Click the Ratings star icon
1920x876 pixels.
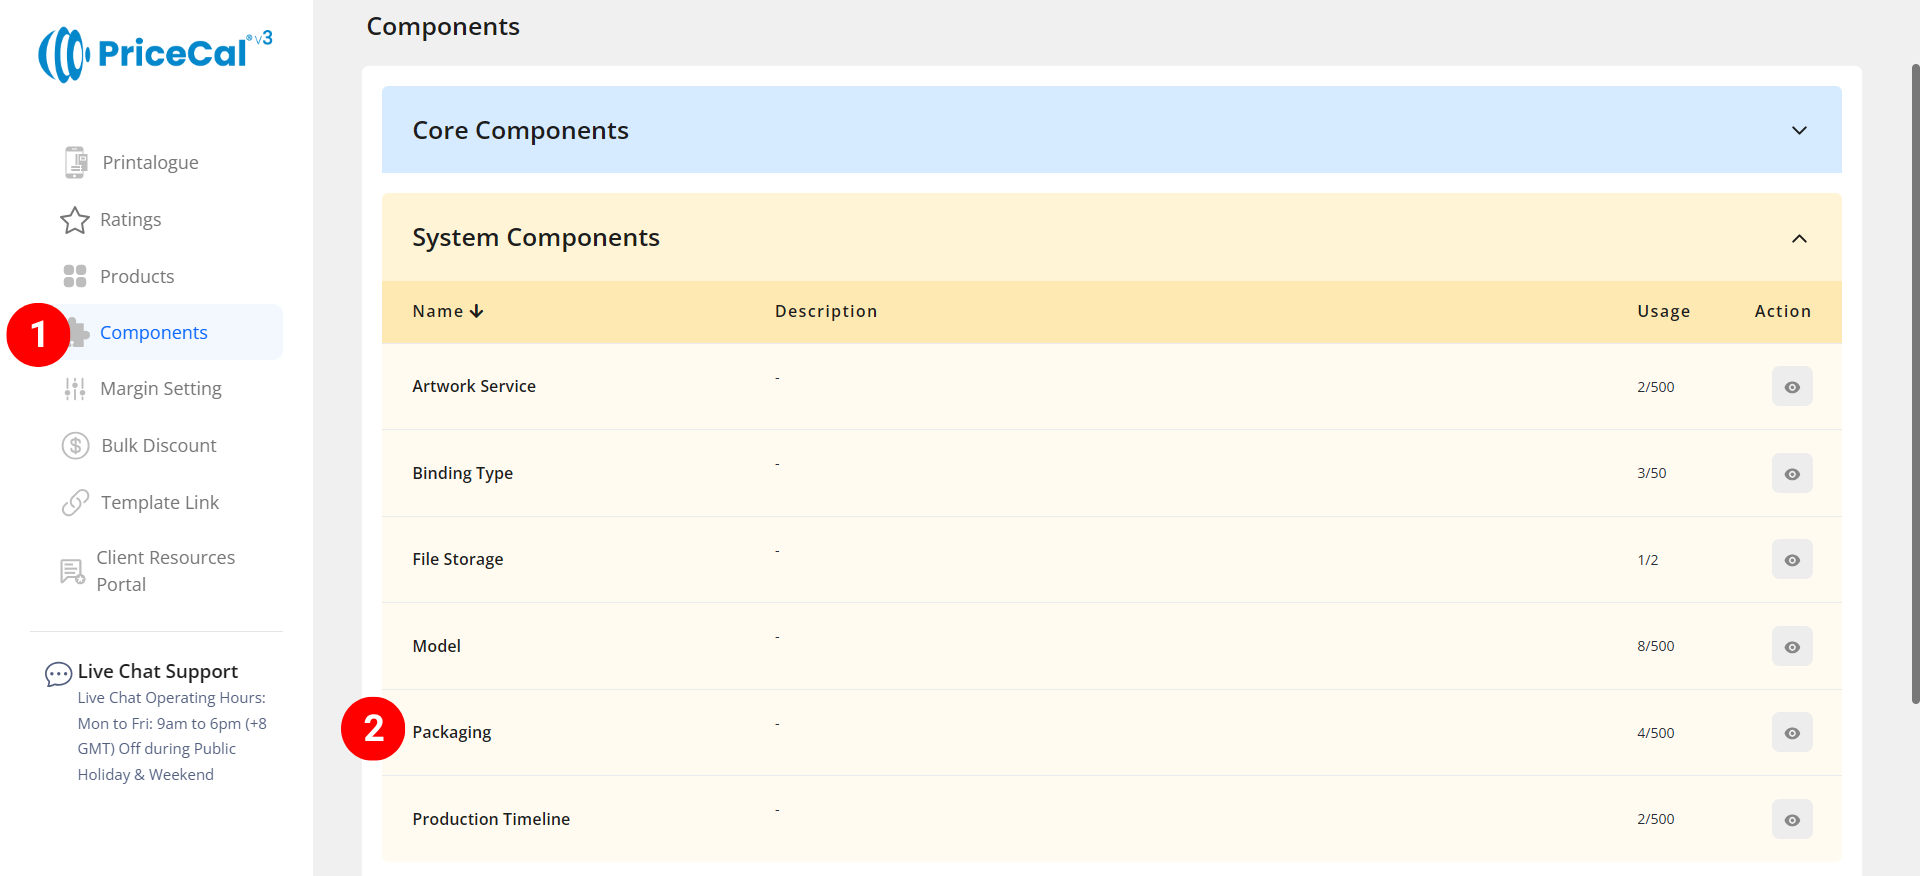coord(75,220)
